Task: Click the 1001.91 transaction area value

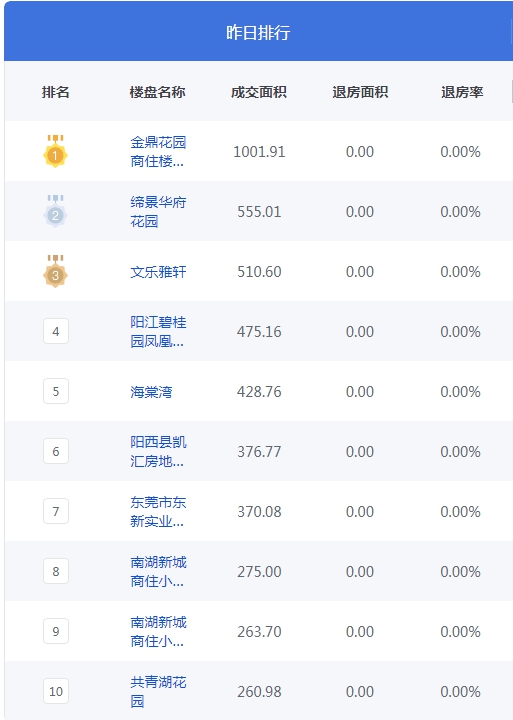Action: pyautogui.click(x=259, y=152)
